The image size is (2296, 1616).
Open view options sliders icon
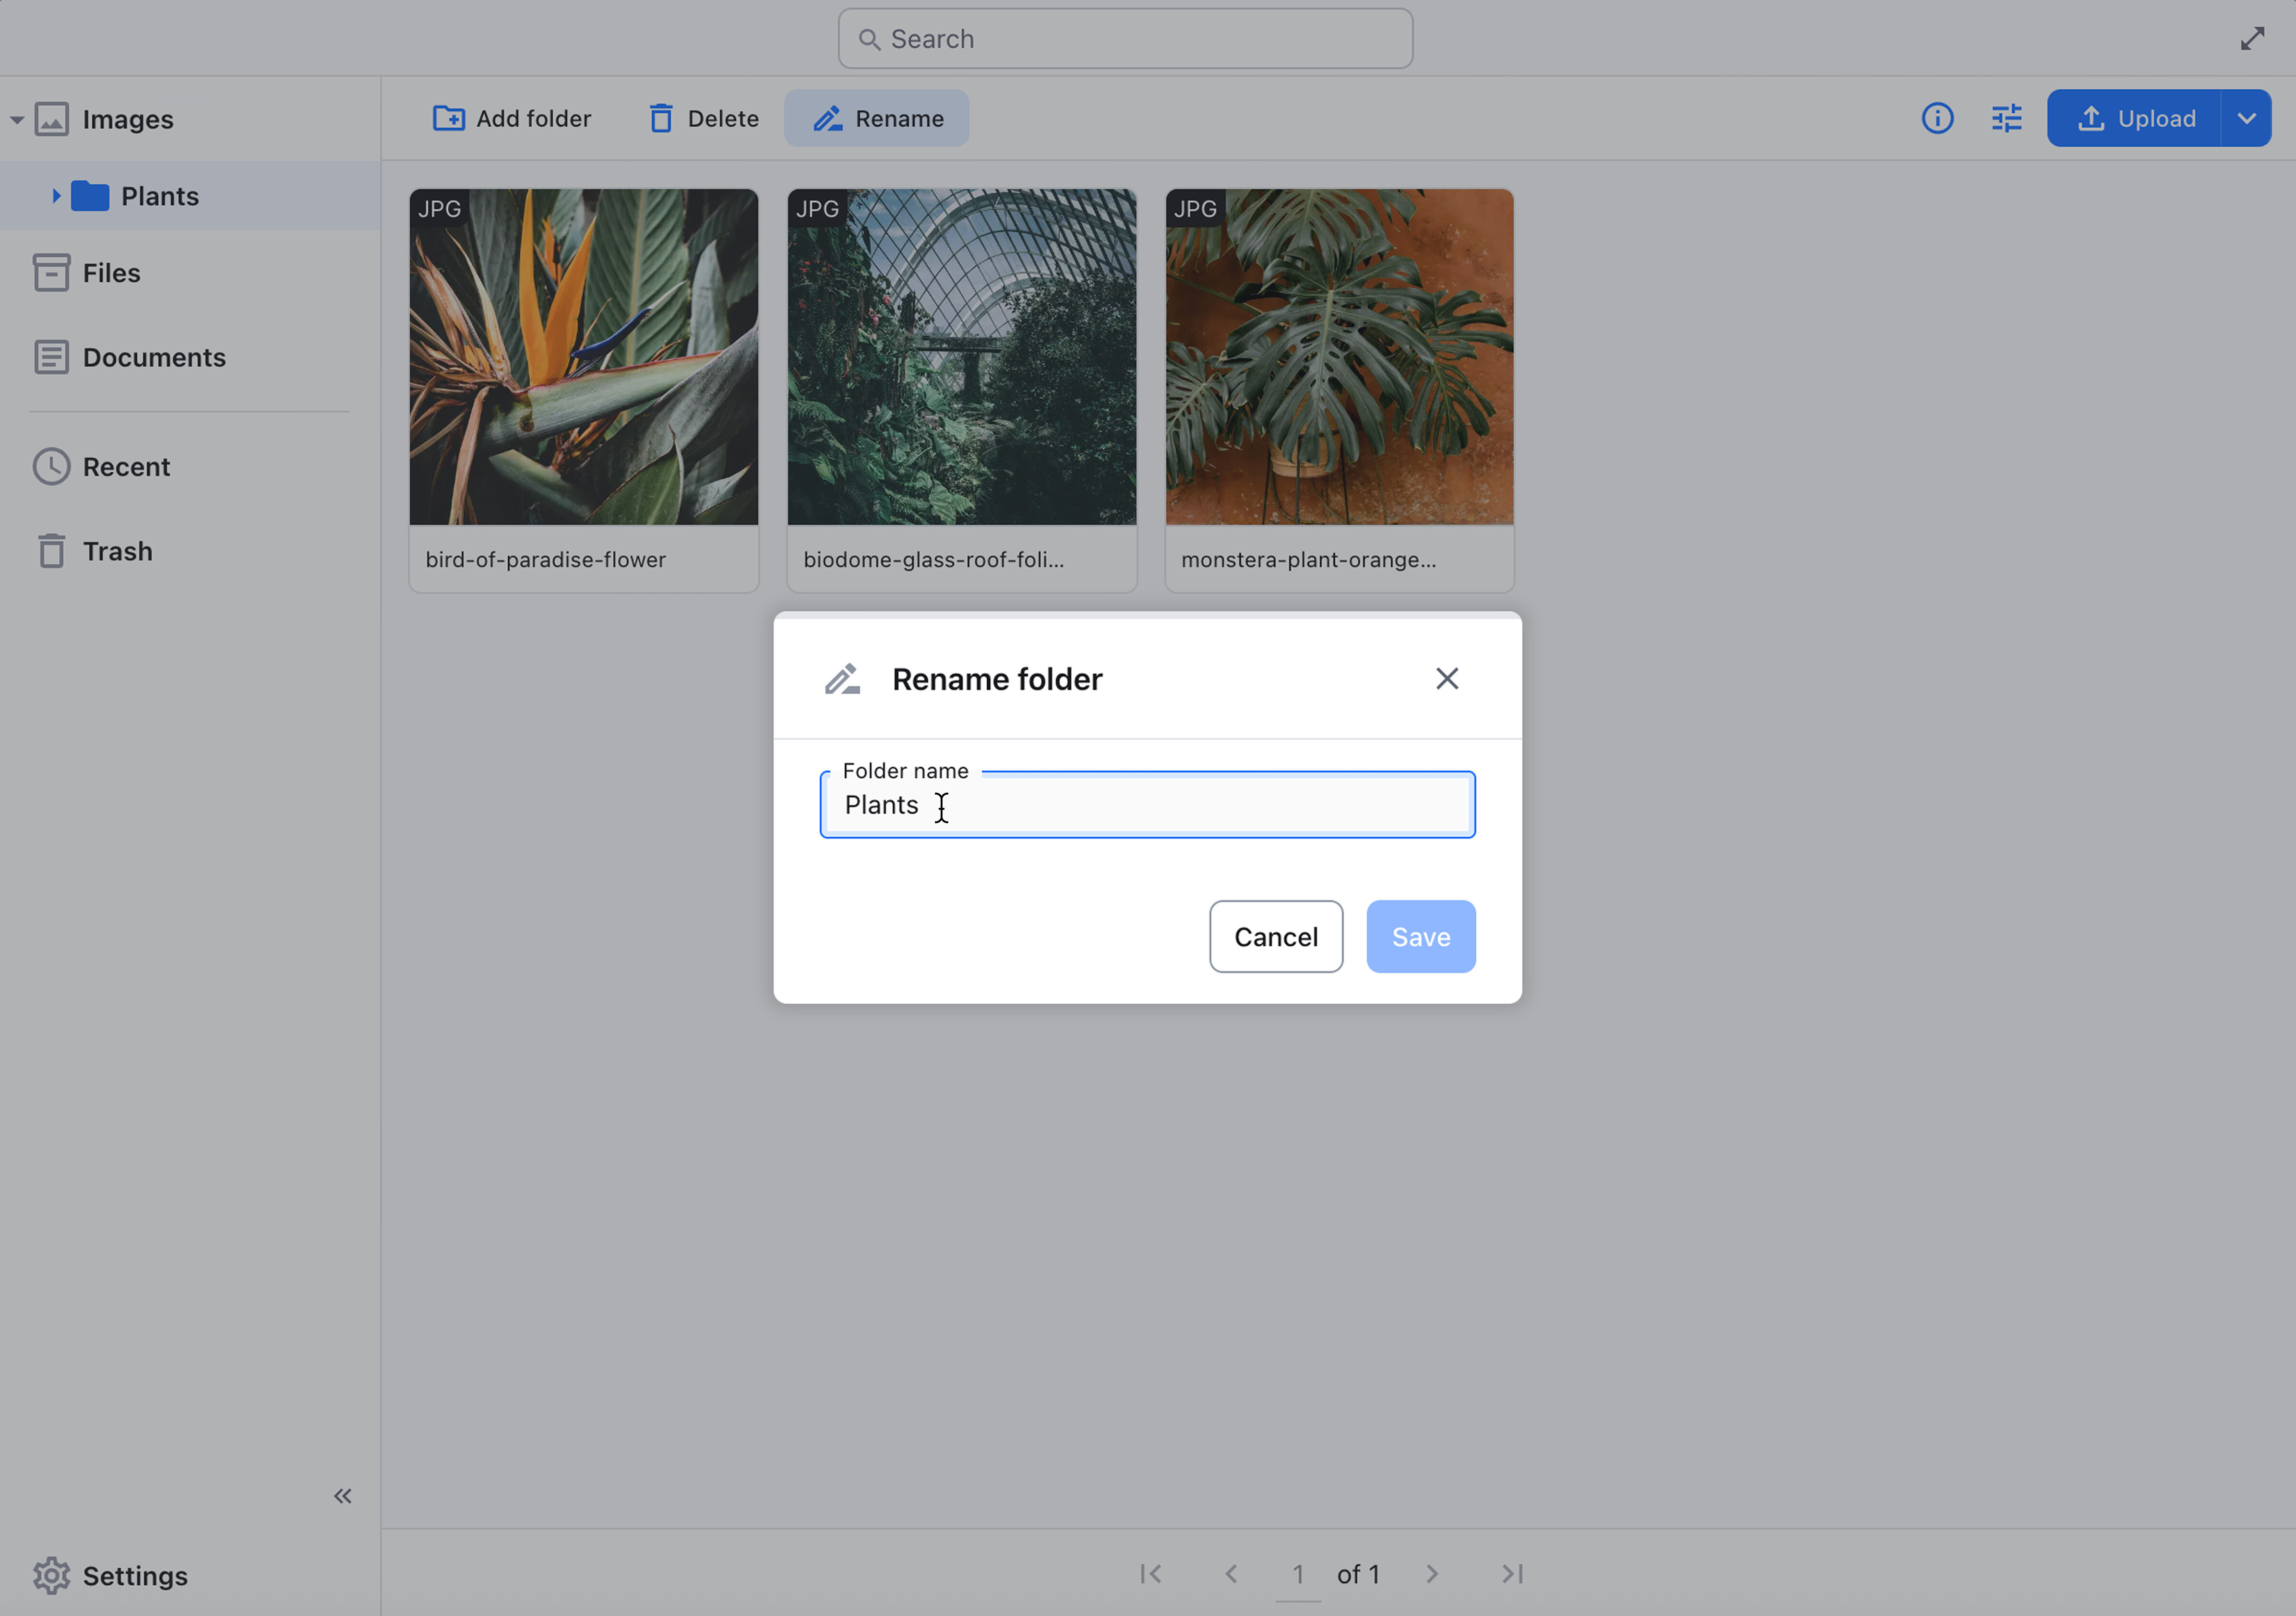(x=2006, y=118)
